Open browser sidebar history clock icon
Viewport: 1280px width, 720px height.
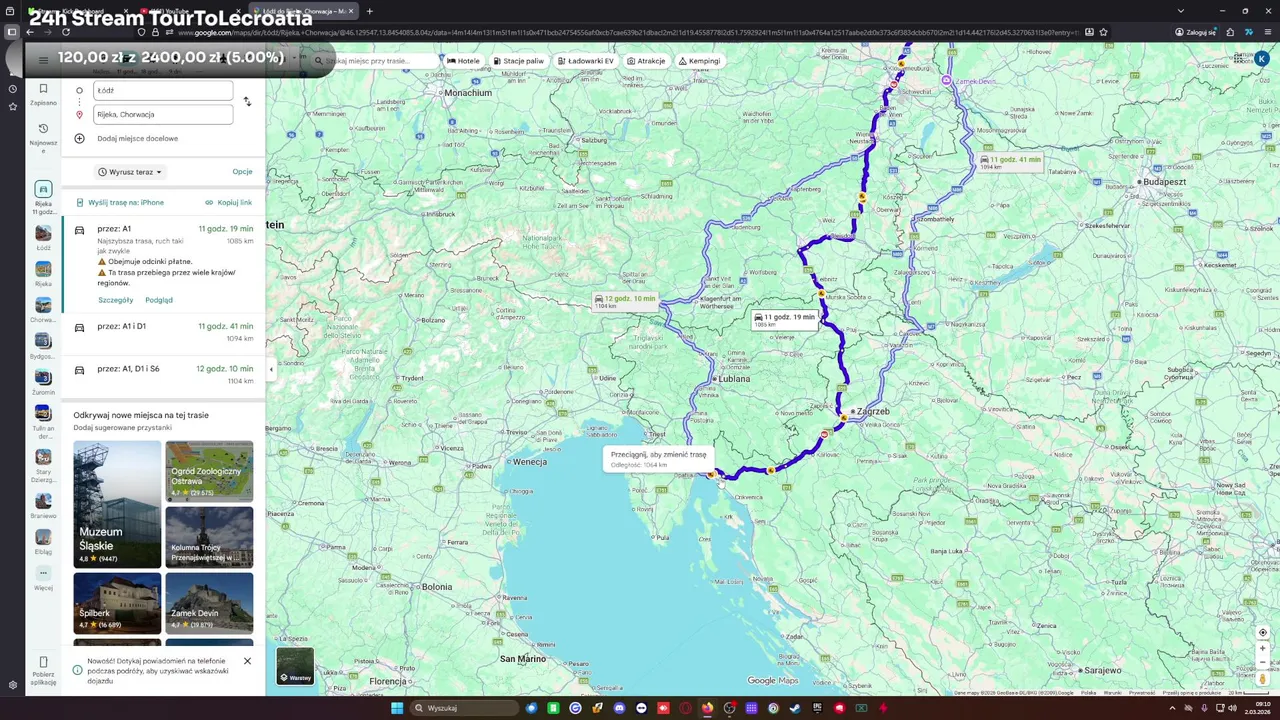pyautogui.click(x=12, y=89)
